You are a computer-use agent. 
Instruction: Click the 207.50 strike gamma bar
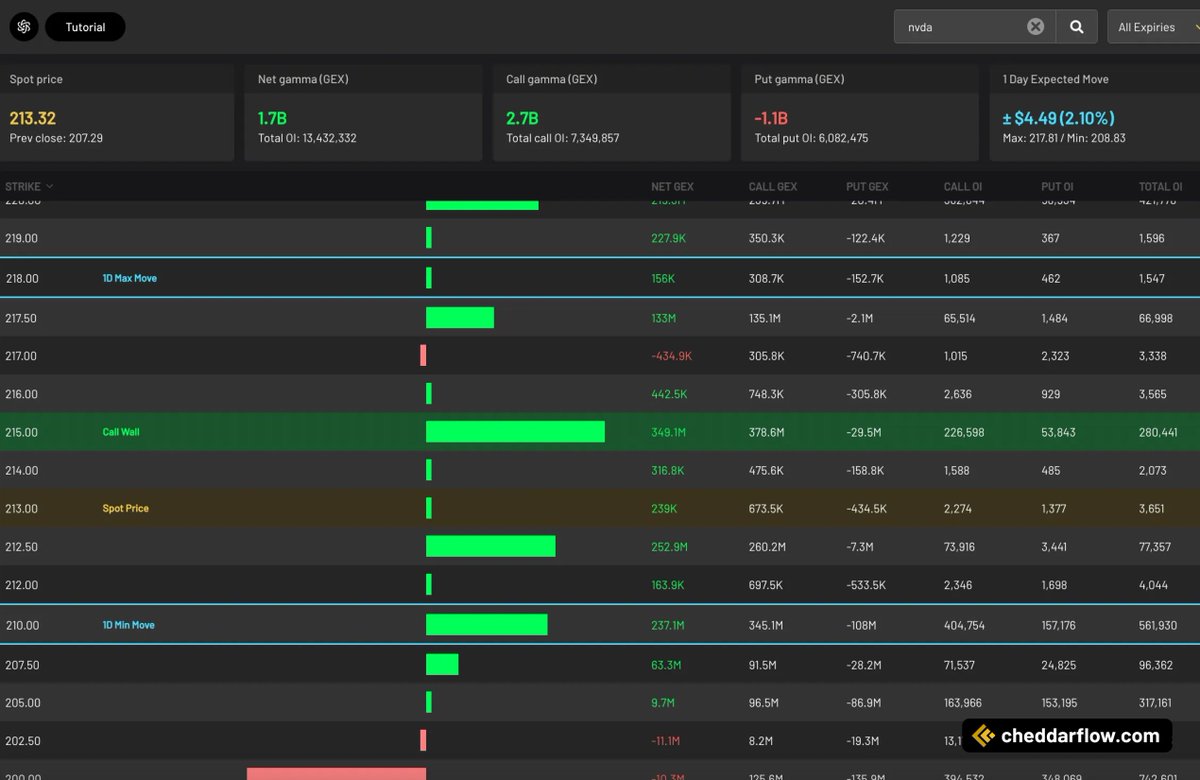point(442,664)
